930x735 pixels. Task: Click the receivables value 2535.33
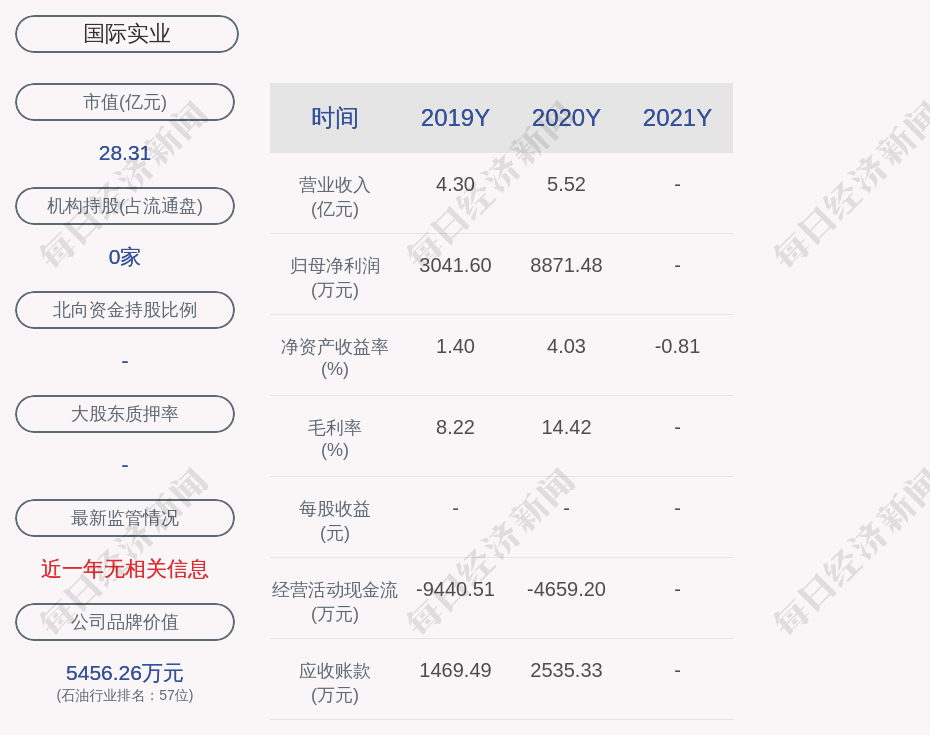(566, 670)
